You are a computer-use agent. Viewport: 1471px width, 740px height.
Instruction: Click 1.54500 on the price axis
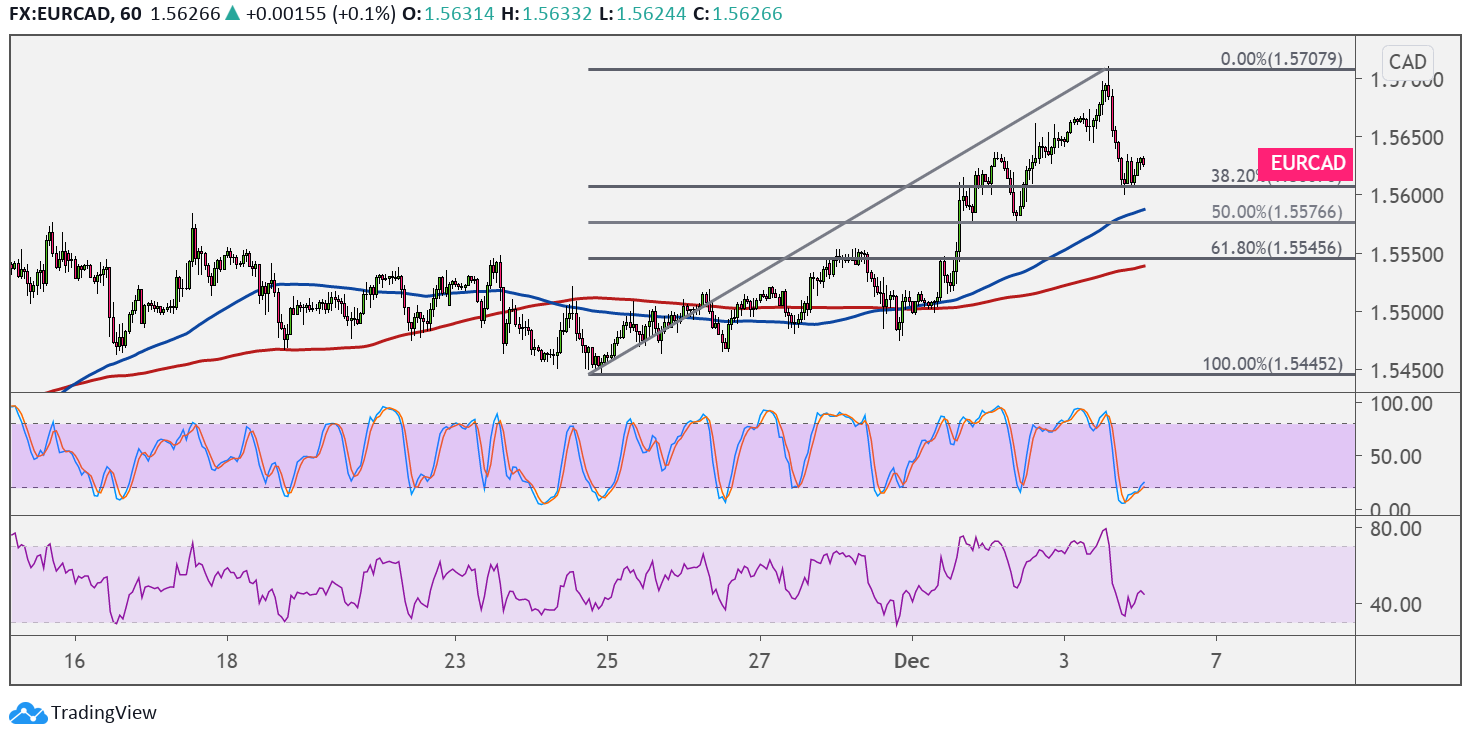[1405, 371]
